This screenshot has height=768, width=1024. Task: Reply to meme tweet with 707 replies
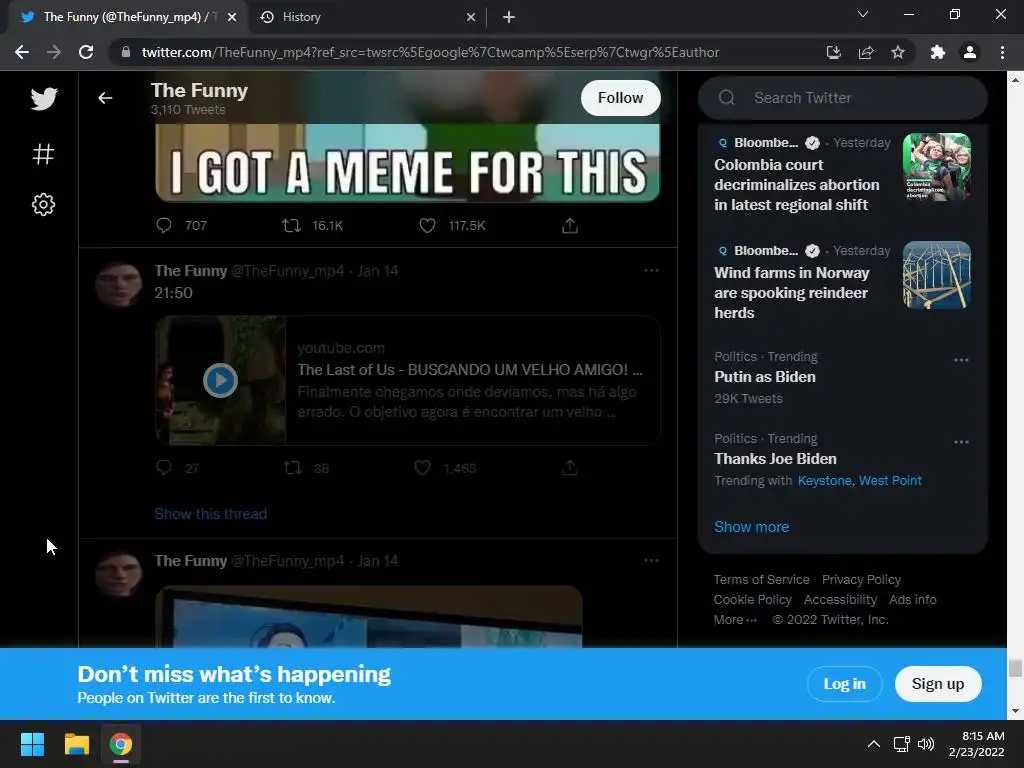point(164,225)
